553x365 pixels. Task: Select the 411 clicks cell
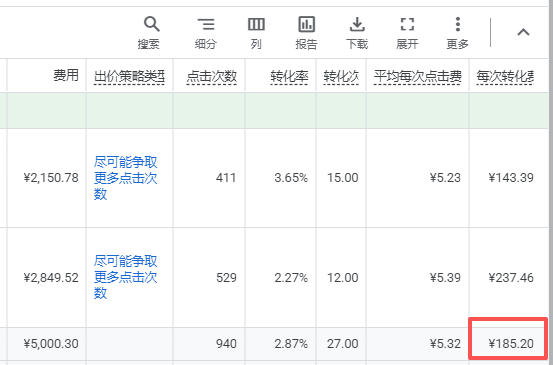(x=226, y=178)
